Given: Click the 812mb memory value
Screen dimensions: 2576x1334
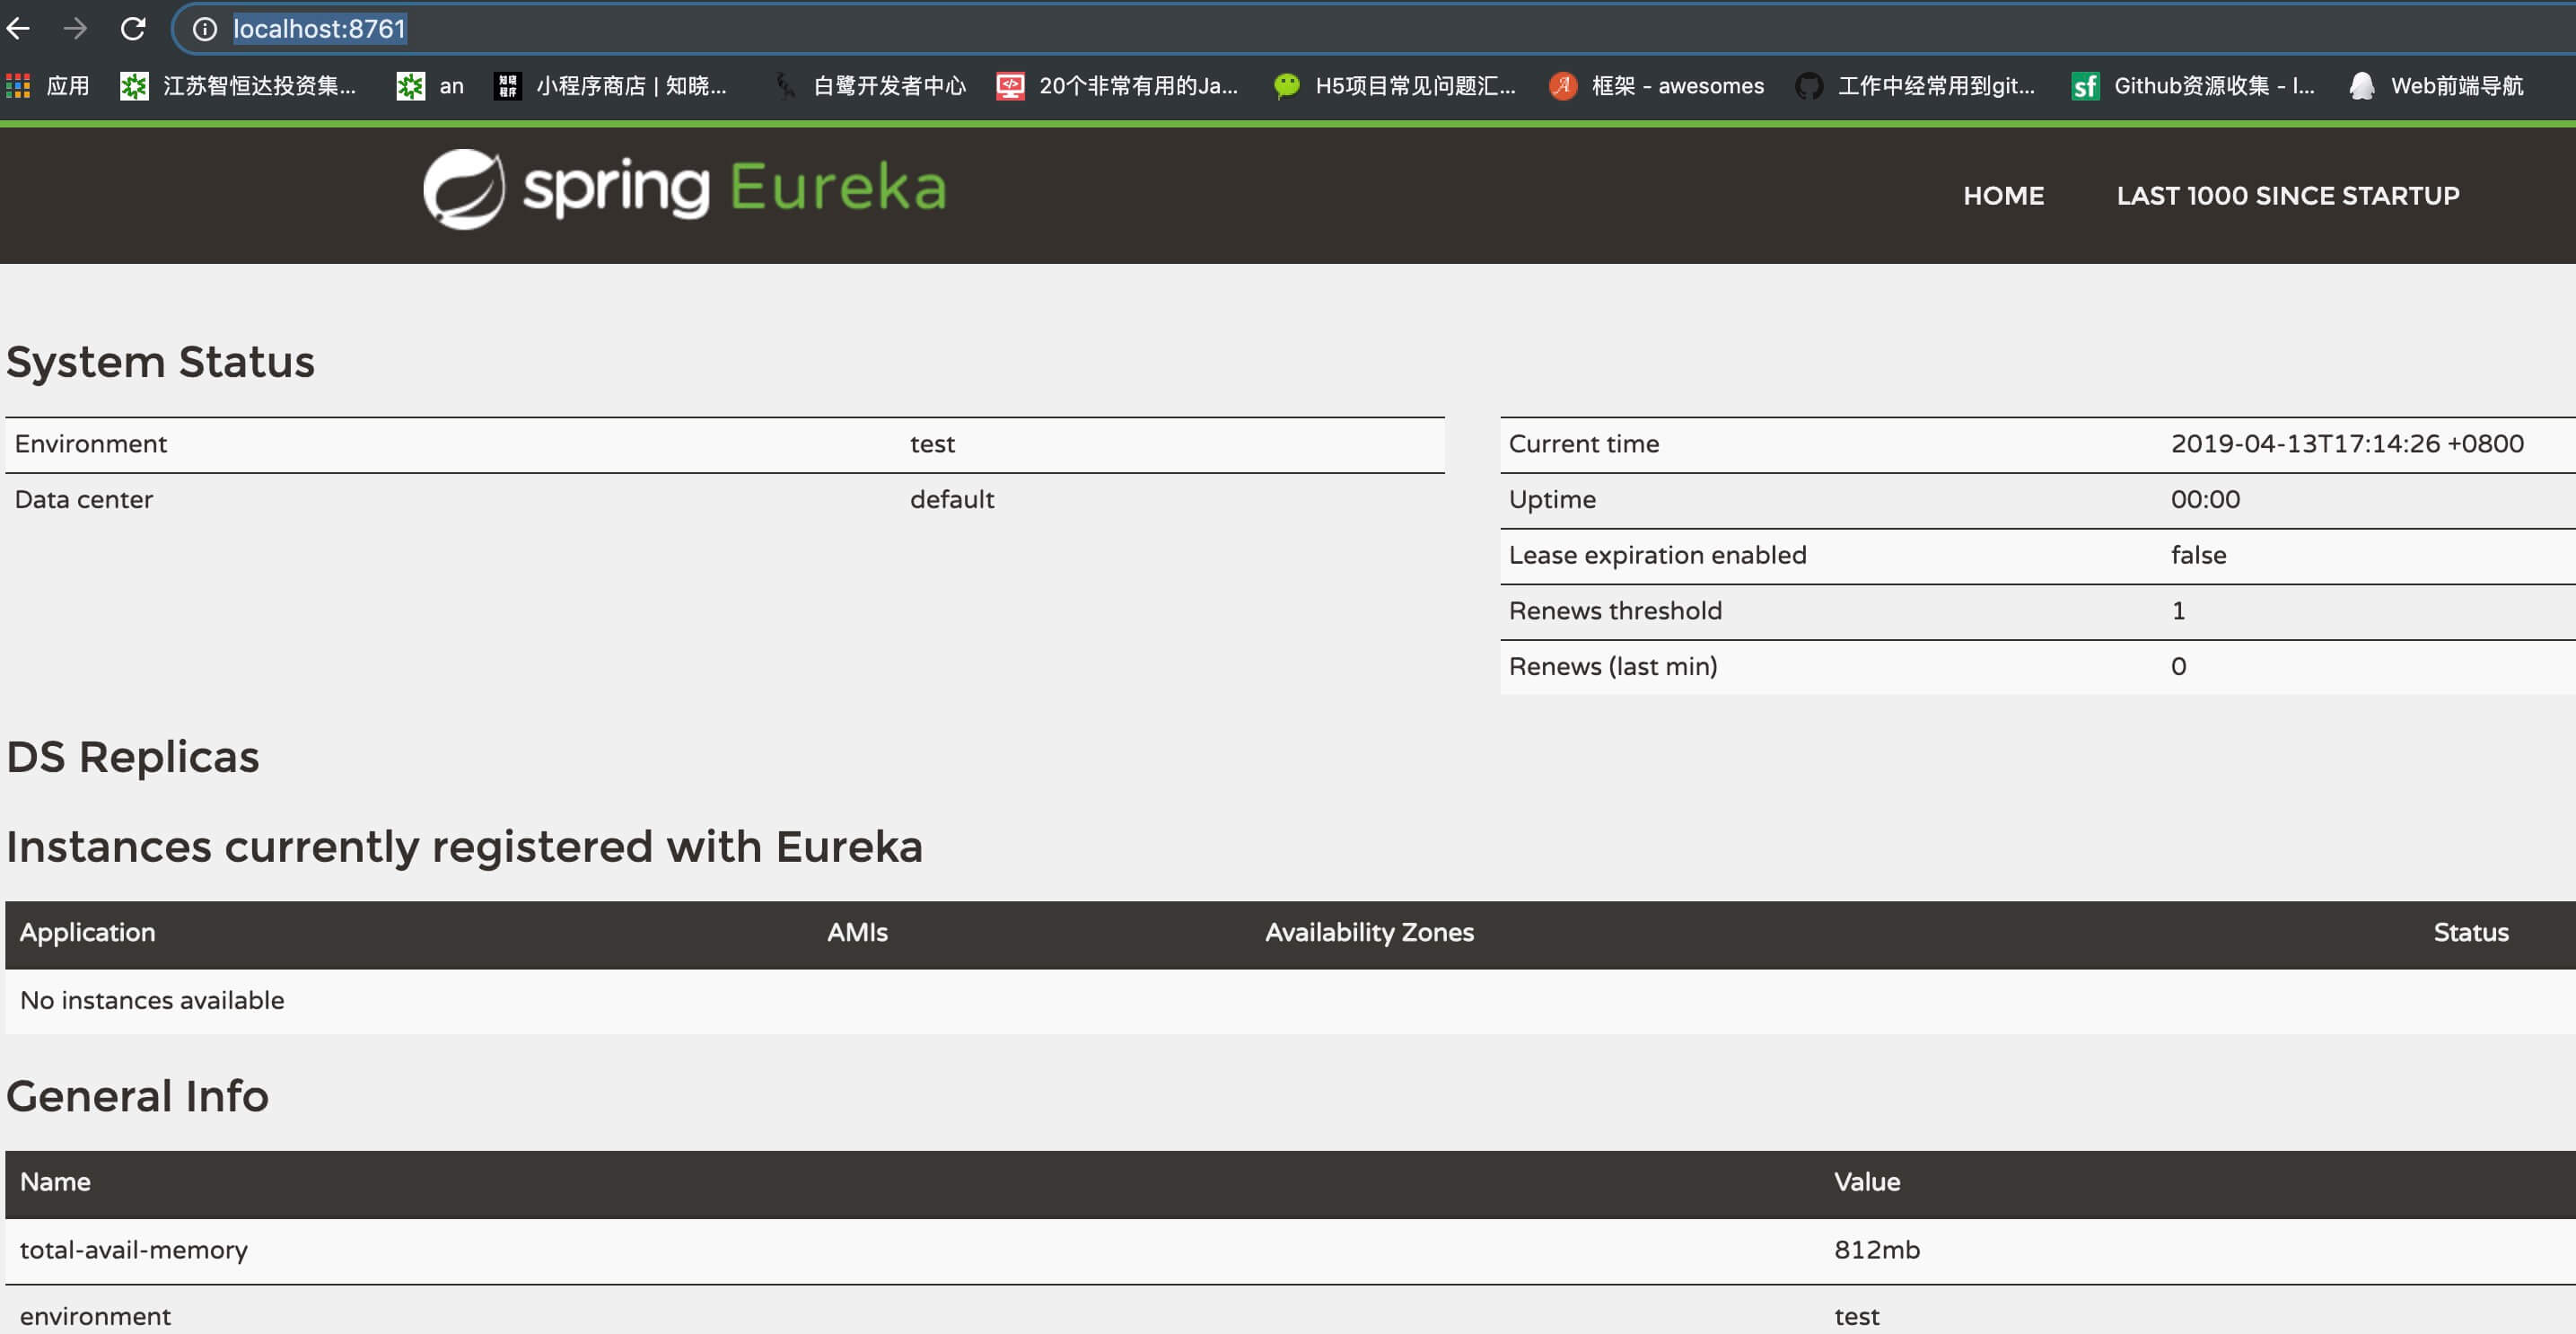Looking at the screenshot, I should tap(1877, 1250).
